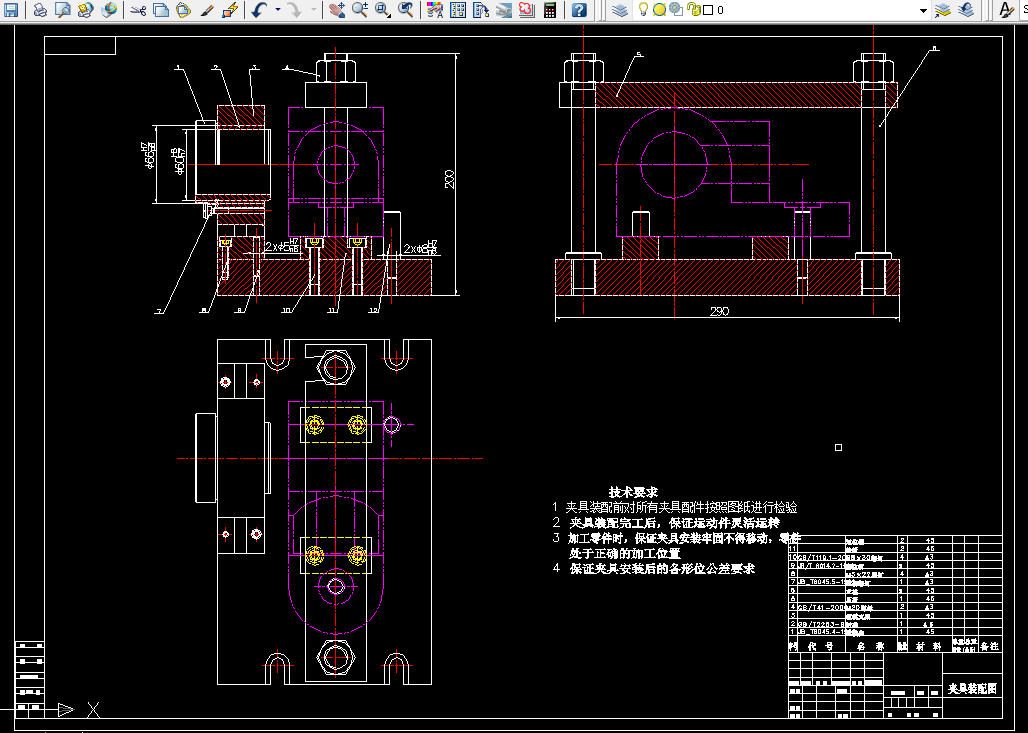Click the Zoom Previous icon
The image size is (1028, 733).
[x=406, y=10]
